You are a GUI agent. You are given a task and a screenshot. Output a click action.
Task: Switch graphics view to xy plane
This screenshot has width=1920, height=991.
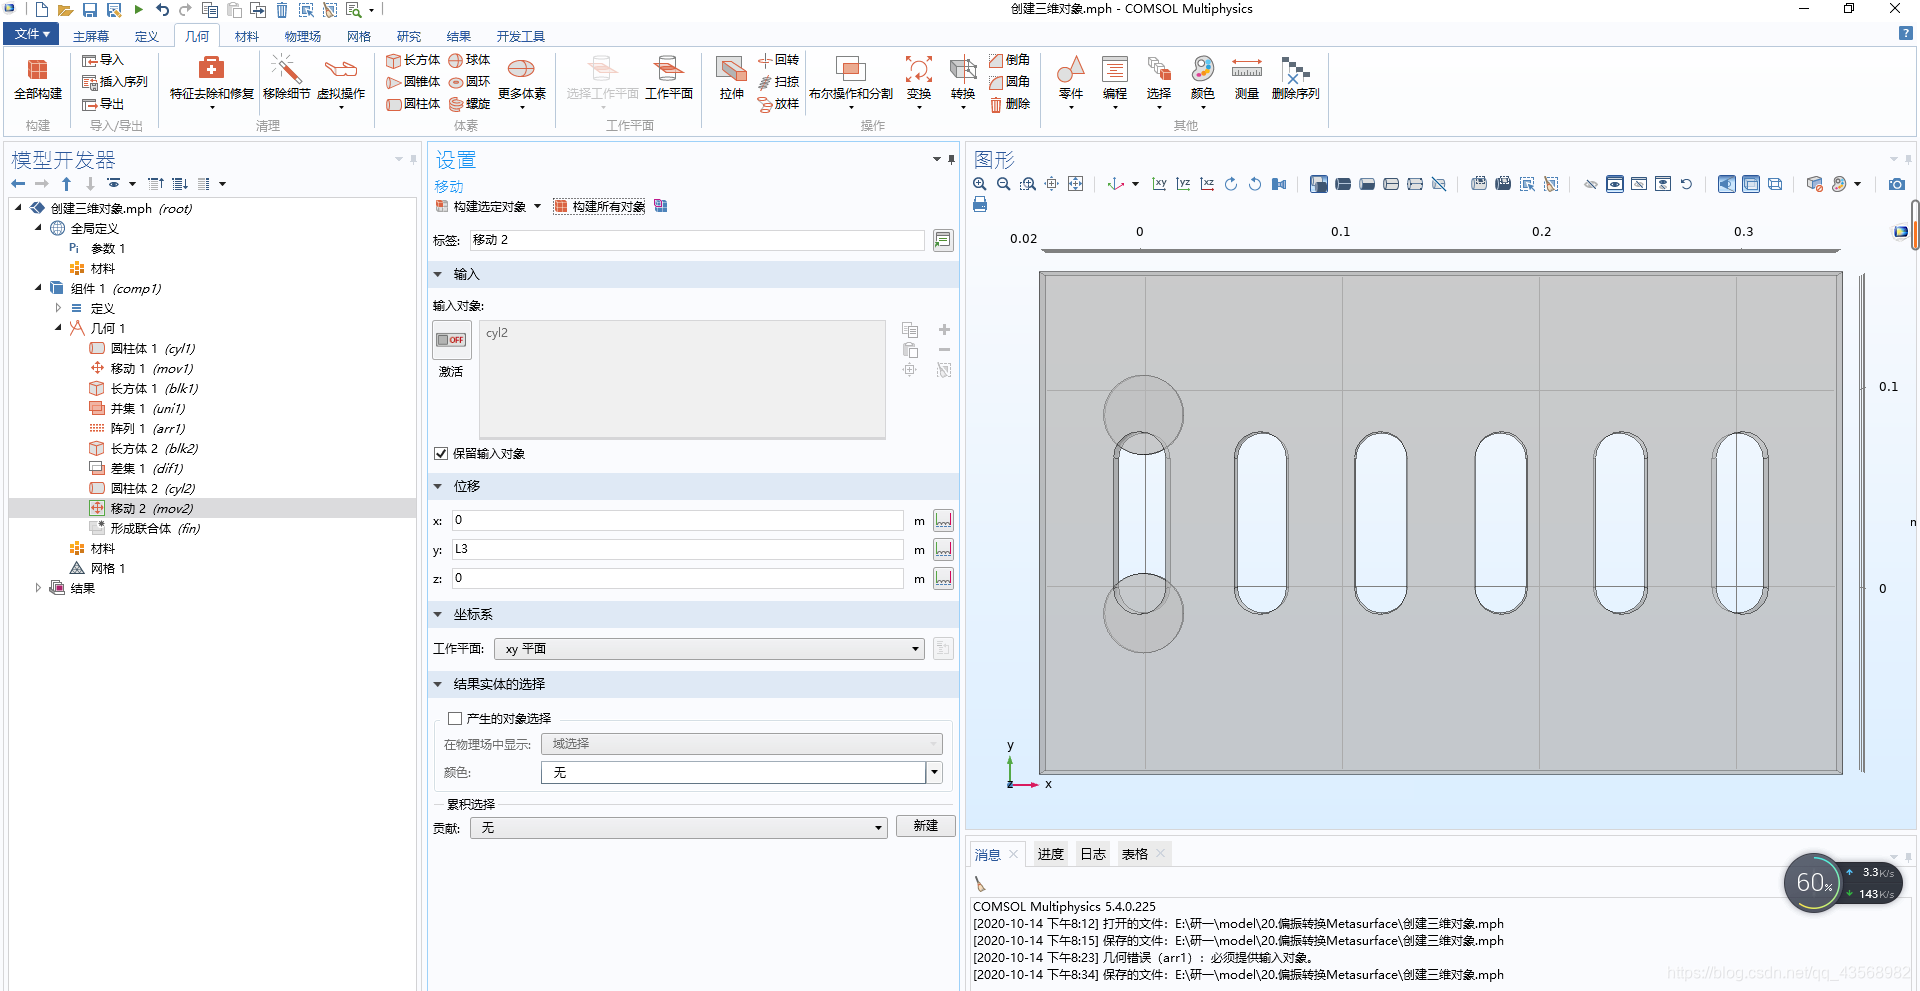pyautogui.click(x=1159, y=184)
